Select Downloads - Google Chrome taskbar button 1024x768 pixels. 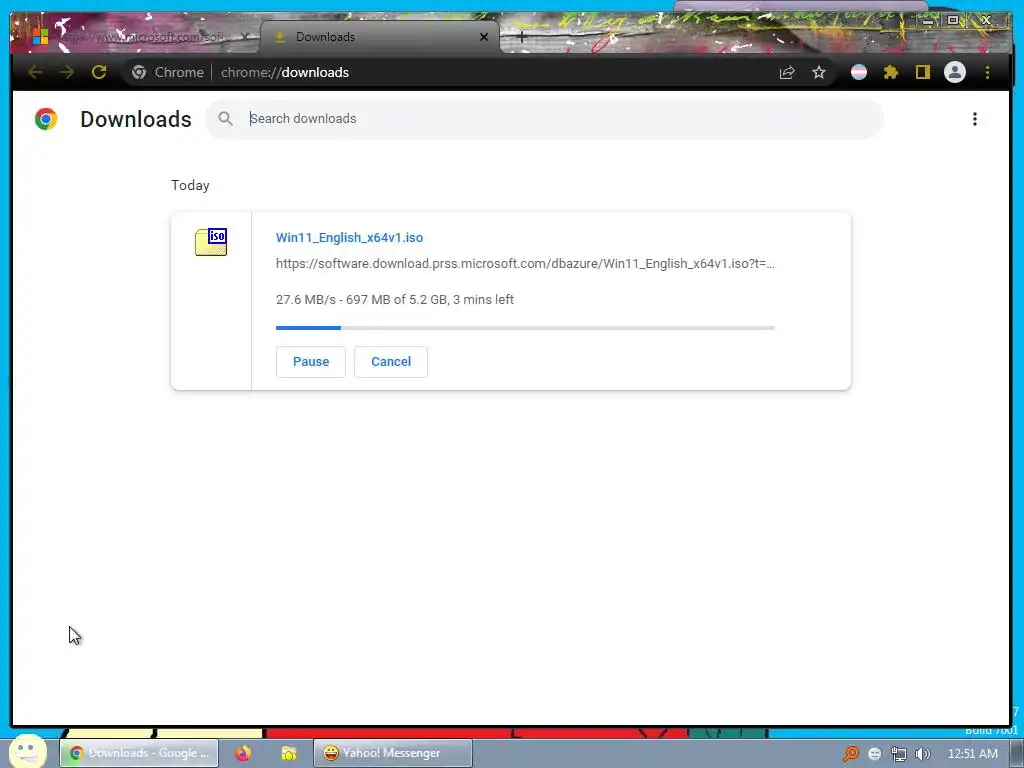coord(139,753)
